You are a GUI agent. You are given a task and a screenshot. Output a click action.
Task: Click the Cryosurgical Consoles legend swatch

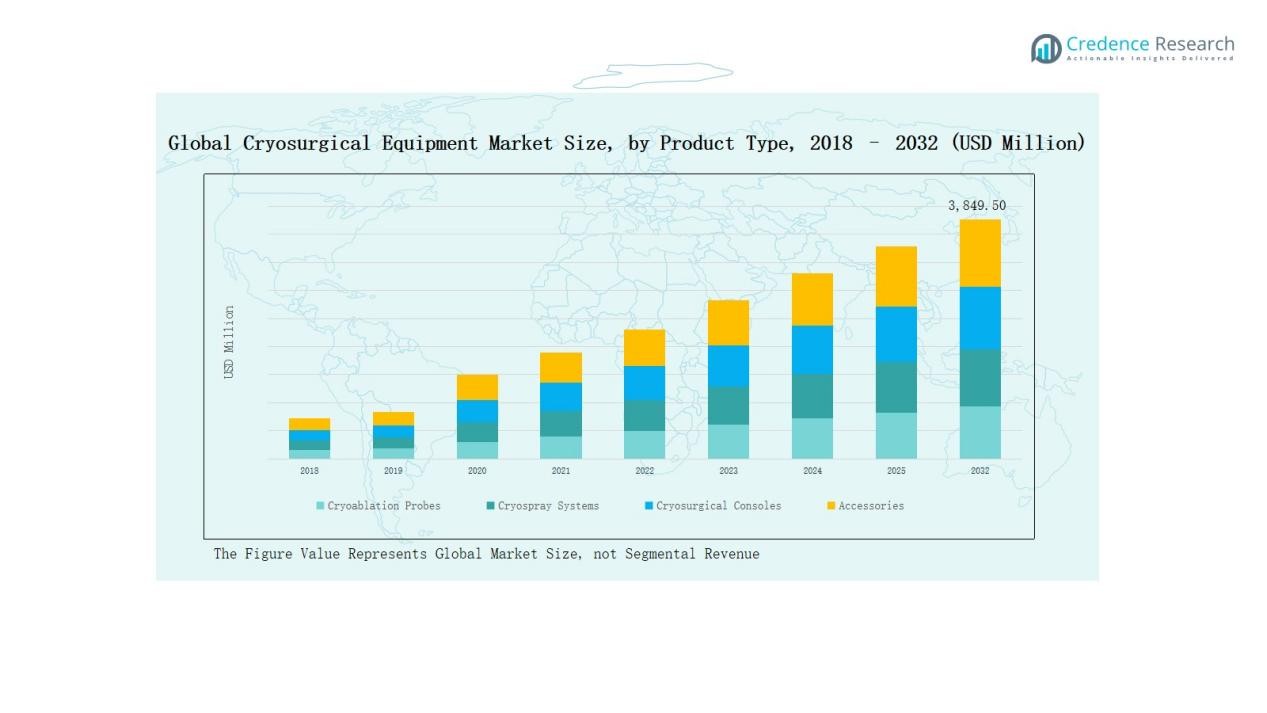[649, 506]
